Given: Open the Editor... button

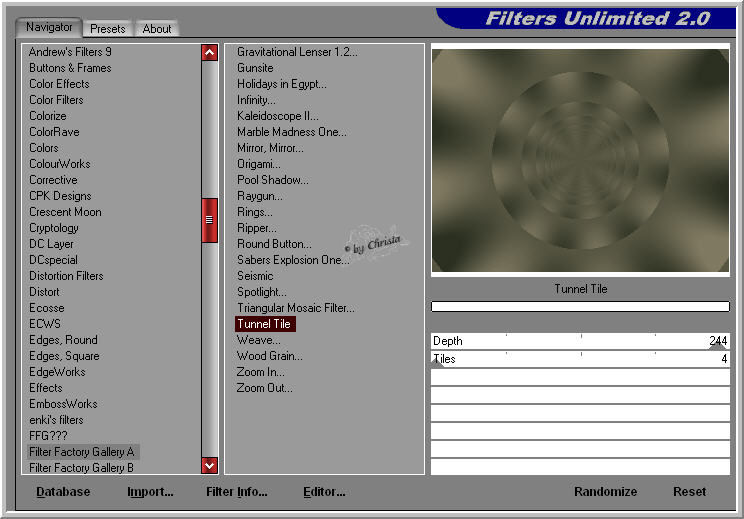Looking at the screenshot, I should [324, 491].
